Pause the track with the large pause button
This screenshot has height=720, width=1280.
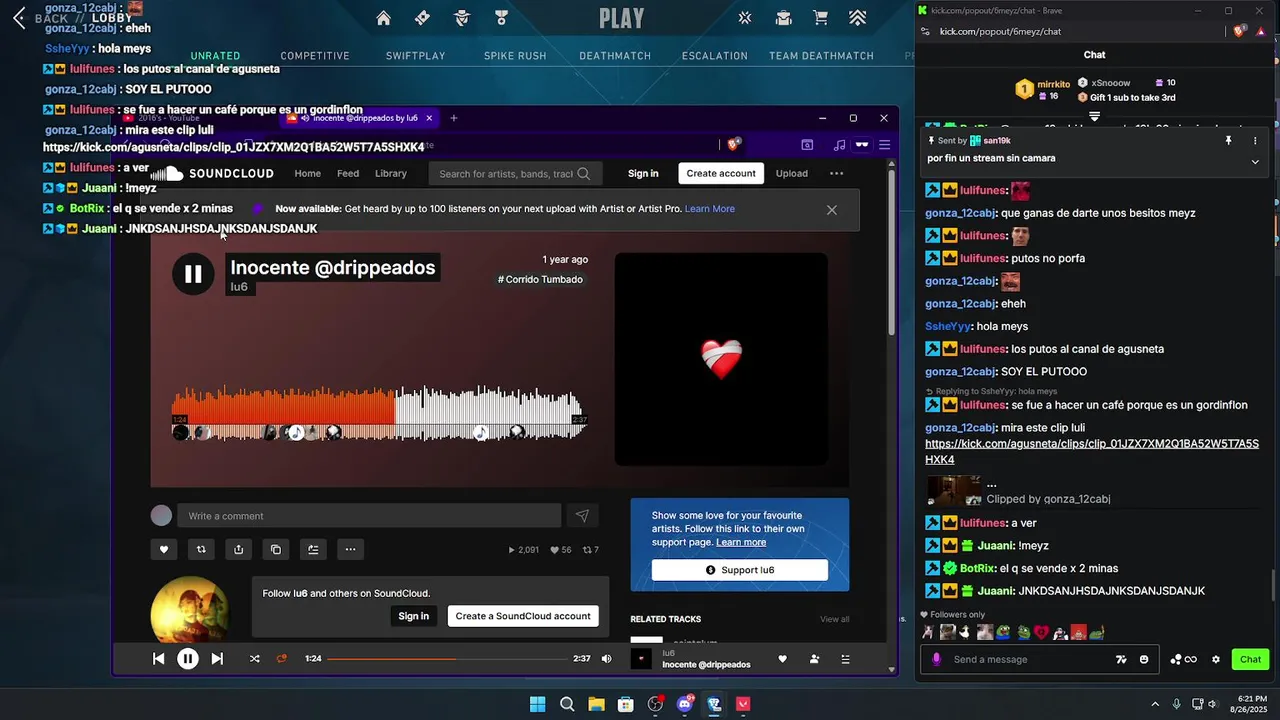(193, 274)
